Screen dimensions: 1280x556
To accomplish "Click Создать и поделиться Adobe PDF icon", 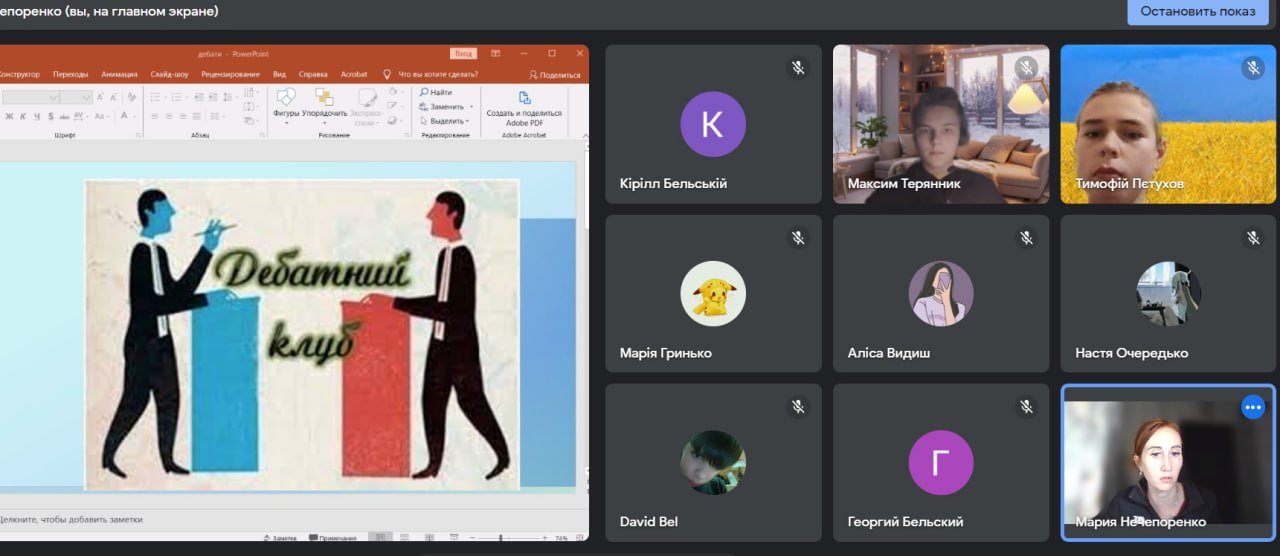I will 524,98.
